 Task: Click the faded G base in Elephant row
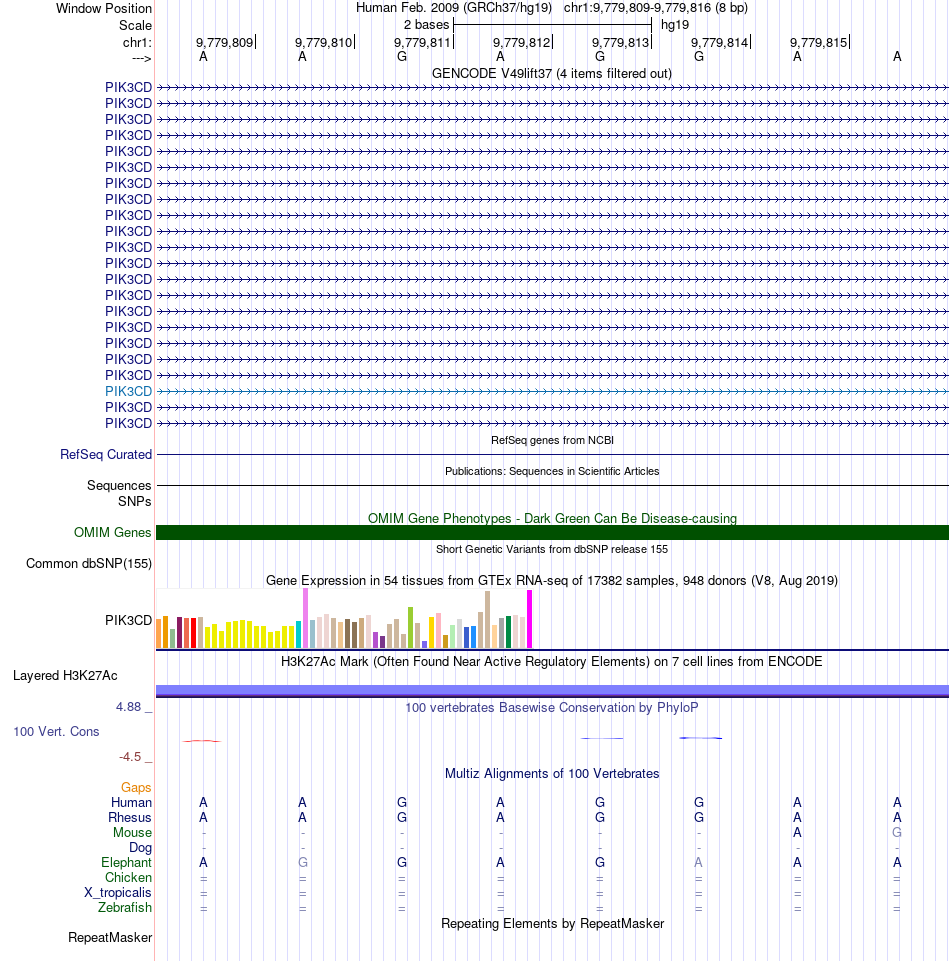click(303, 862)
